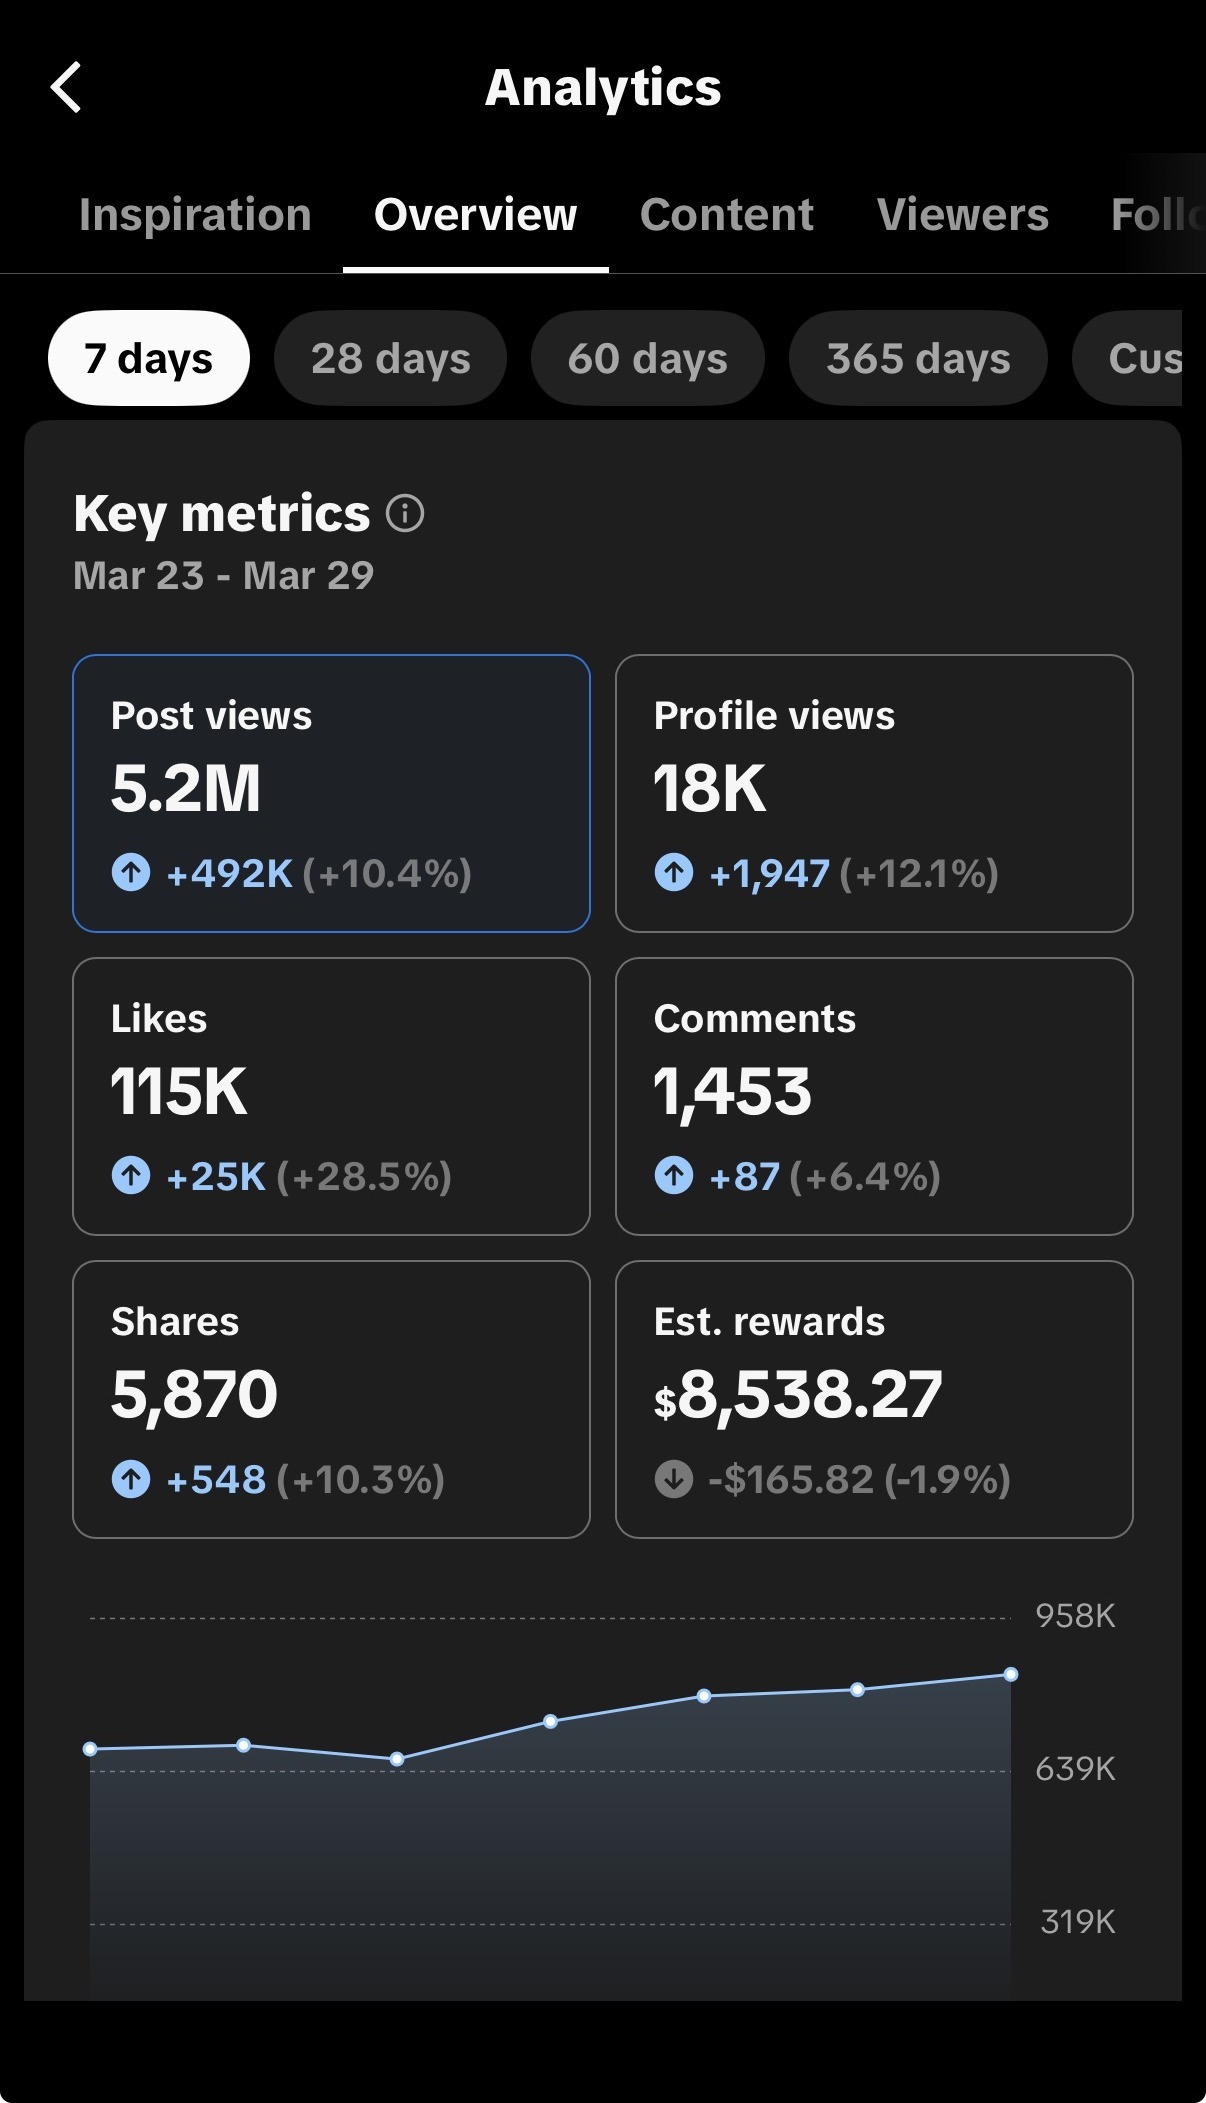Tap the back arrow icon
This screenshot has width=1206, height=2103.
[66, 88]
